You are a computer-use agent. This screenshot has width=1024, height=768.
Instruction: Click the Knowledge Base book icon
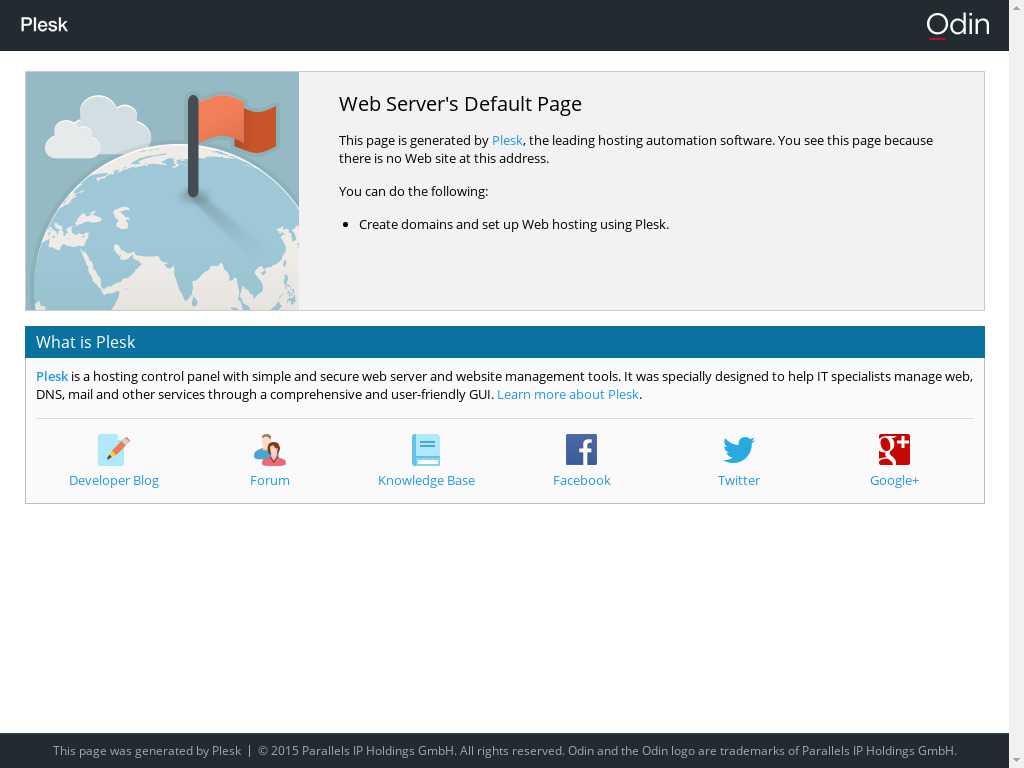[426, 449]
